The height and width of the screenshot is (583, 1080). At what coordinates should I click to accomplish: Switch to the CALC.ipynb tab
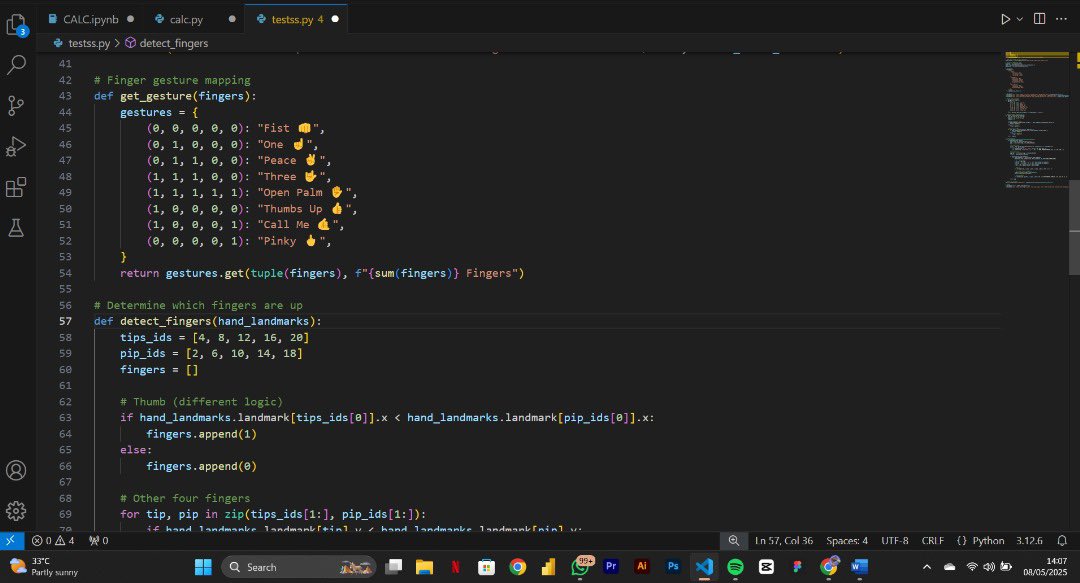[91, 19]
